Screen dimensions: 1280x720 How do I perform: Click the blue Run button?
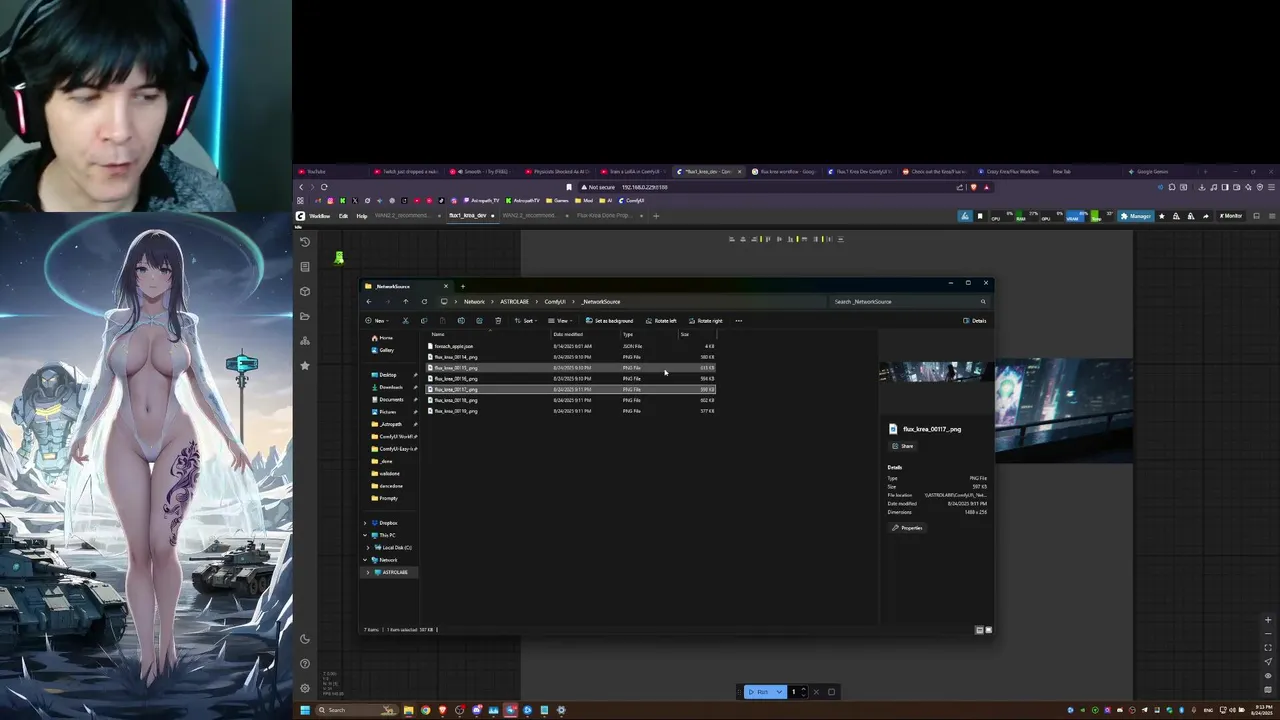759,692
